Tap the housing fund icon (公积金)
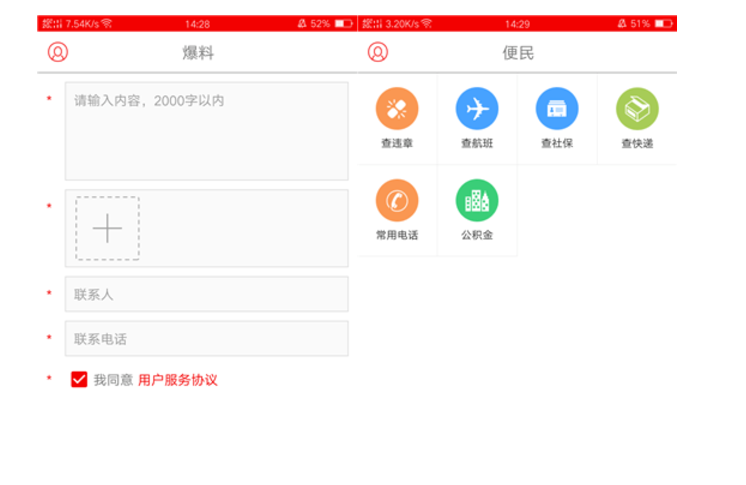Screen dimensions: 746x485 pos(477,201)
